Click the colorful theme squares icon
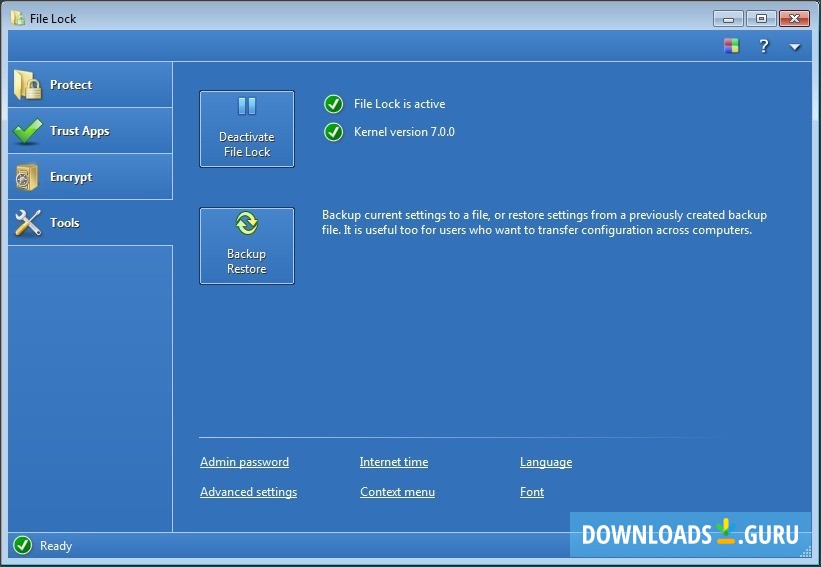Image resolution: width=821 pixels, height=567 pixels. pyautogui.click(x=731, y=46)
